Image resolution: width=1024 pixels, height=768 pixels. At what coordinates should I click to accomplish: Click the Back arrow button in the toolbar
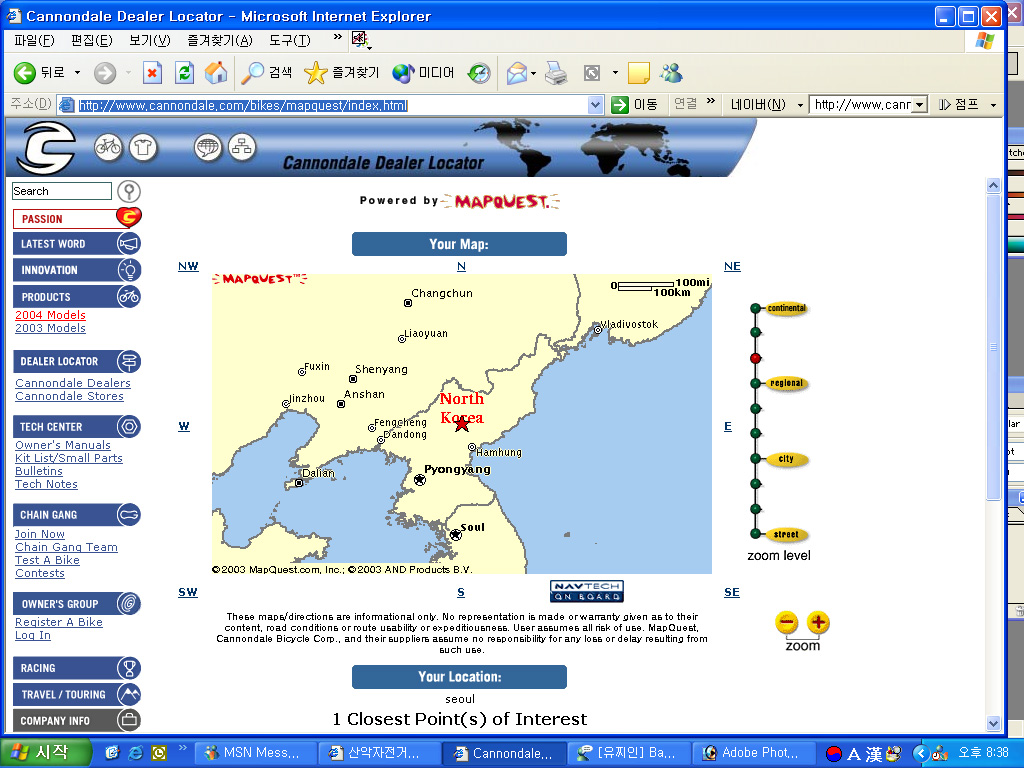pos(25,72)
